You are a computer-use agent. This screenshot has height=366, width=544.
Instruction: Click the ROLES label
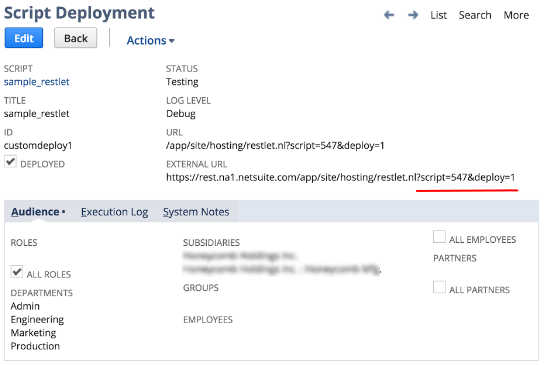pyautogui.click(x=24, y=242)
